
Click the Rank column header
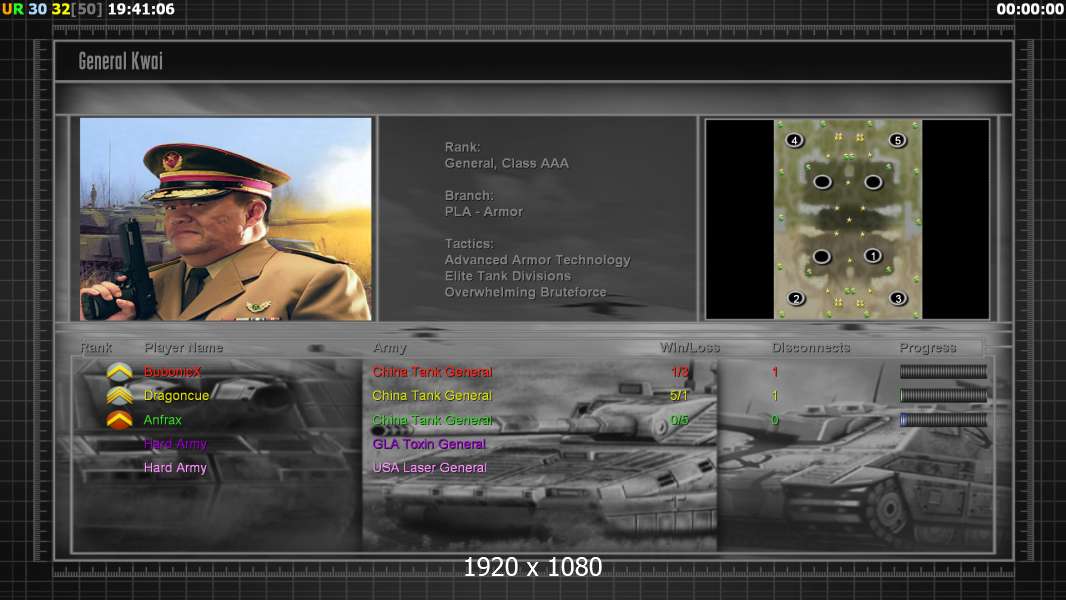click(x=96, y=347)
